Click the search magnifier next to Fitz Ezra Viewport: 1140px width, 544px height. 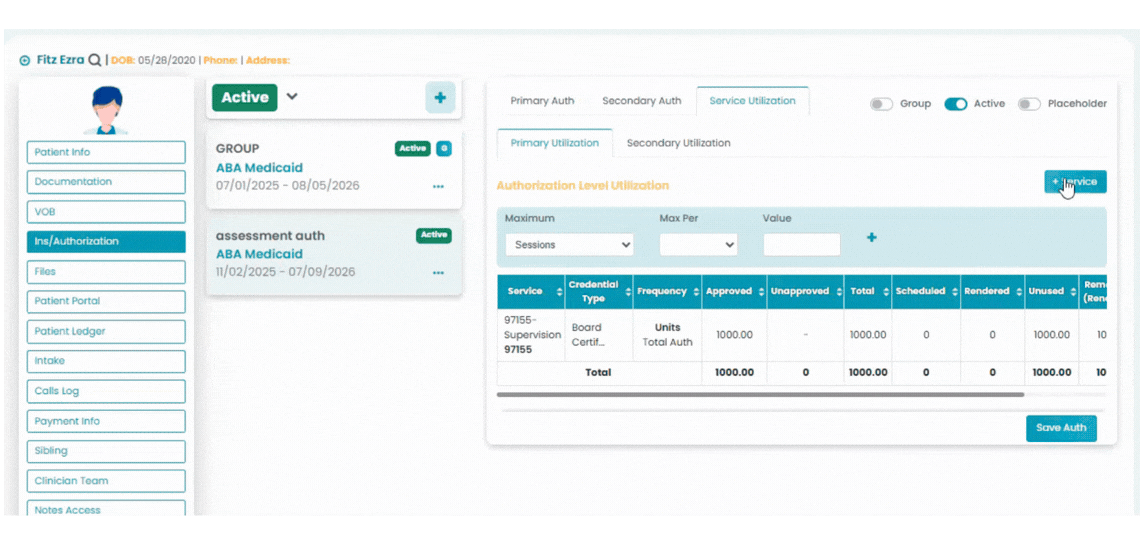click(95, 60)
